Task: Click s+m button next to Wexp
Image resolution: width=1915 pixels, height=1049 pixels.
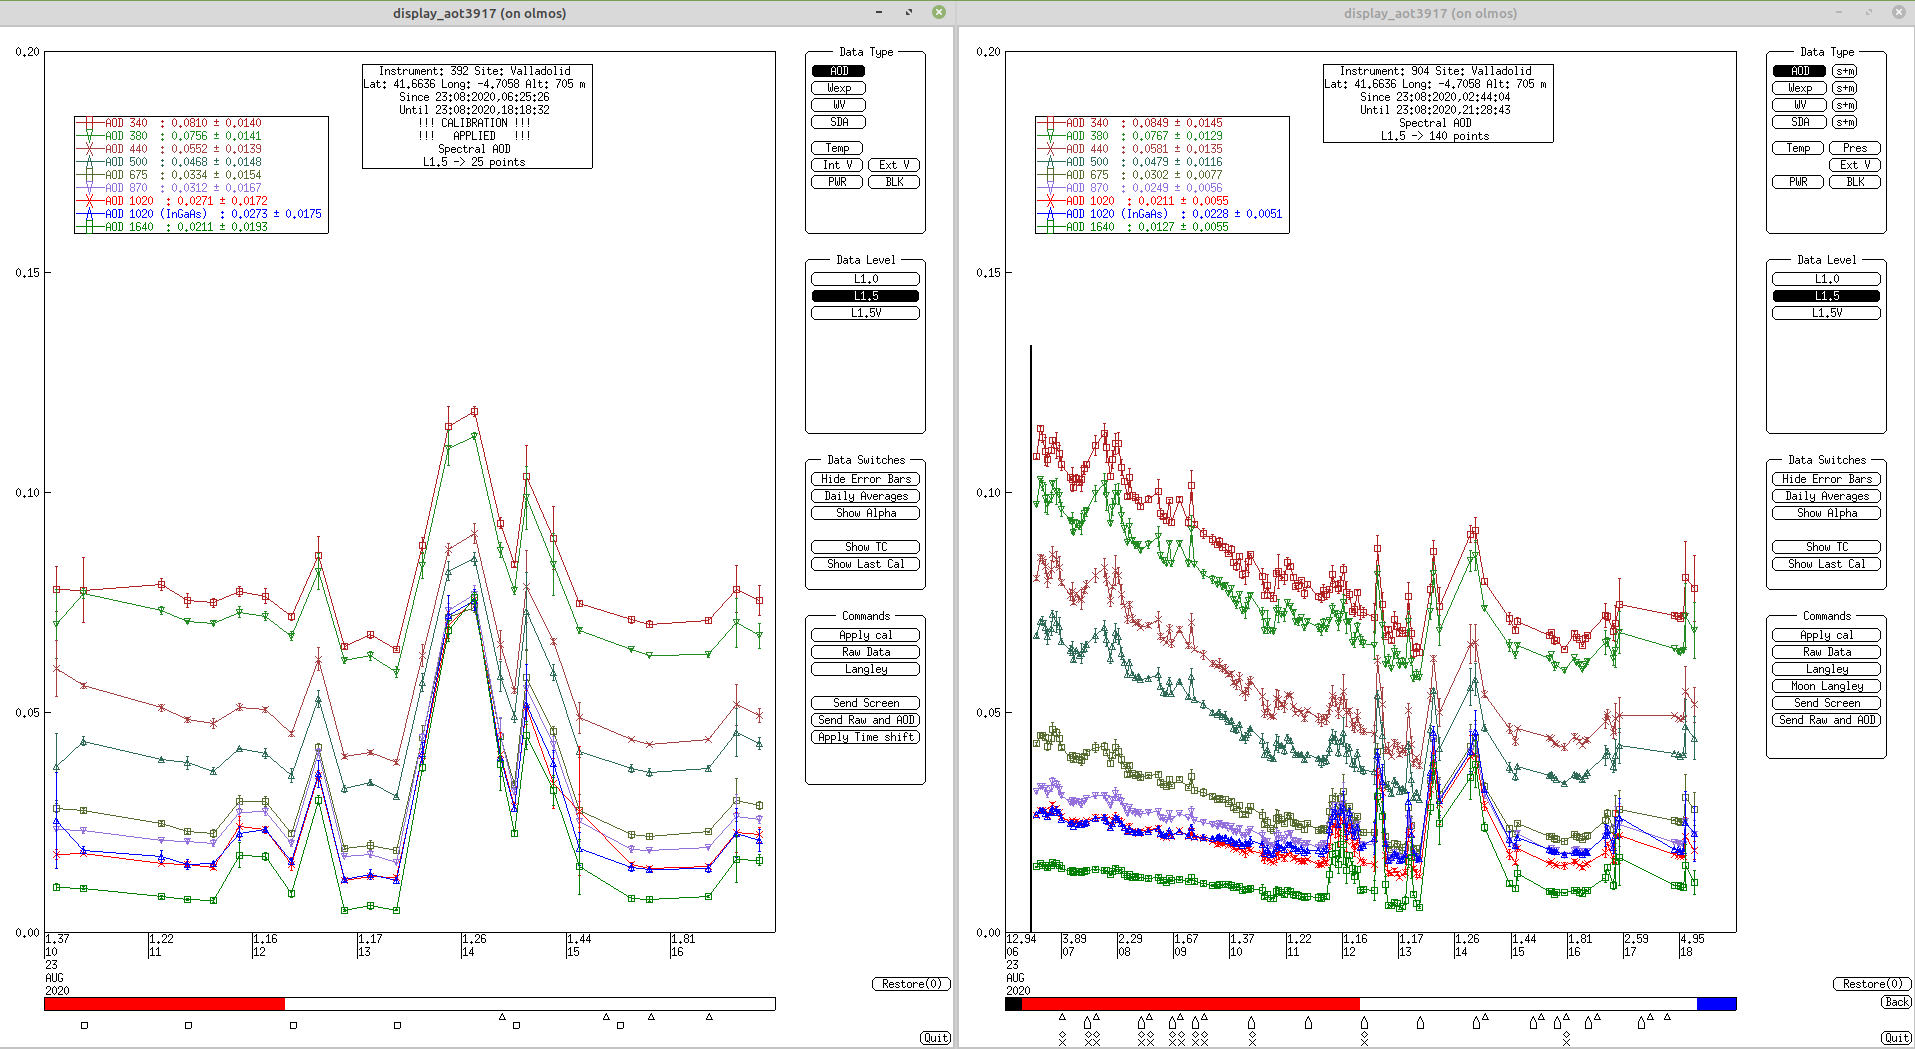Action: [x=1845, y=88]
